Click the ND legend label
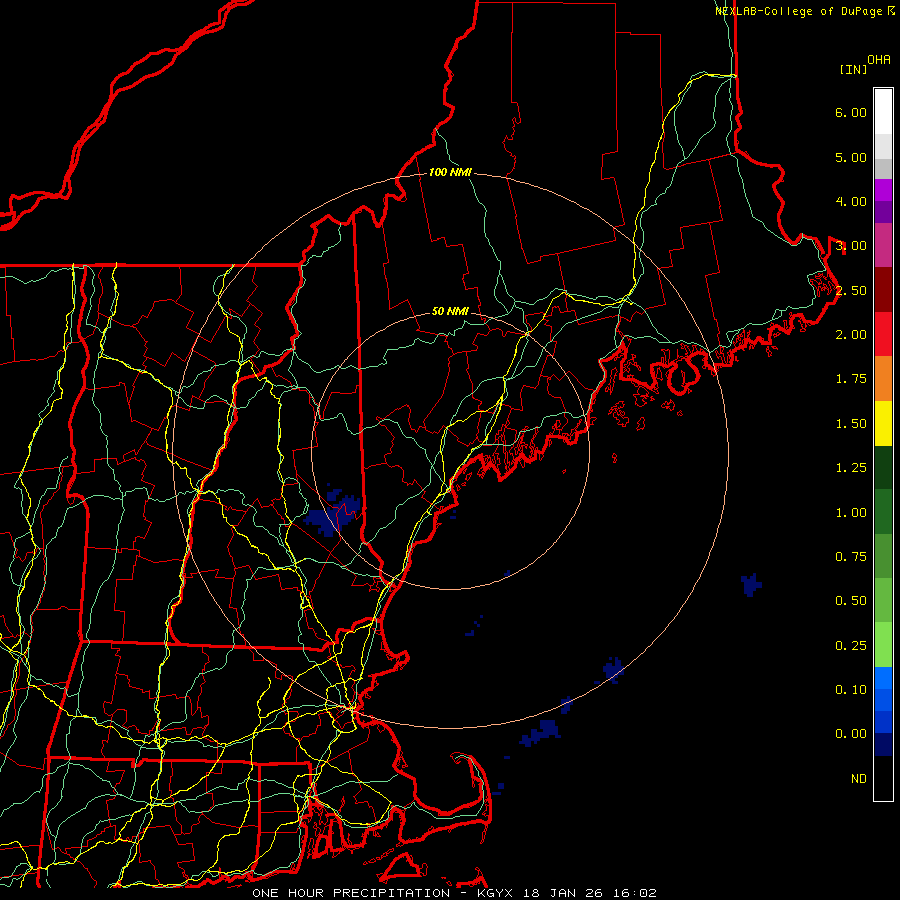 (x=859, y=779)
